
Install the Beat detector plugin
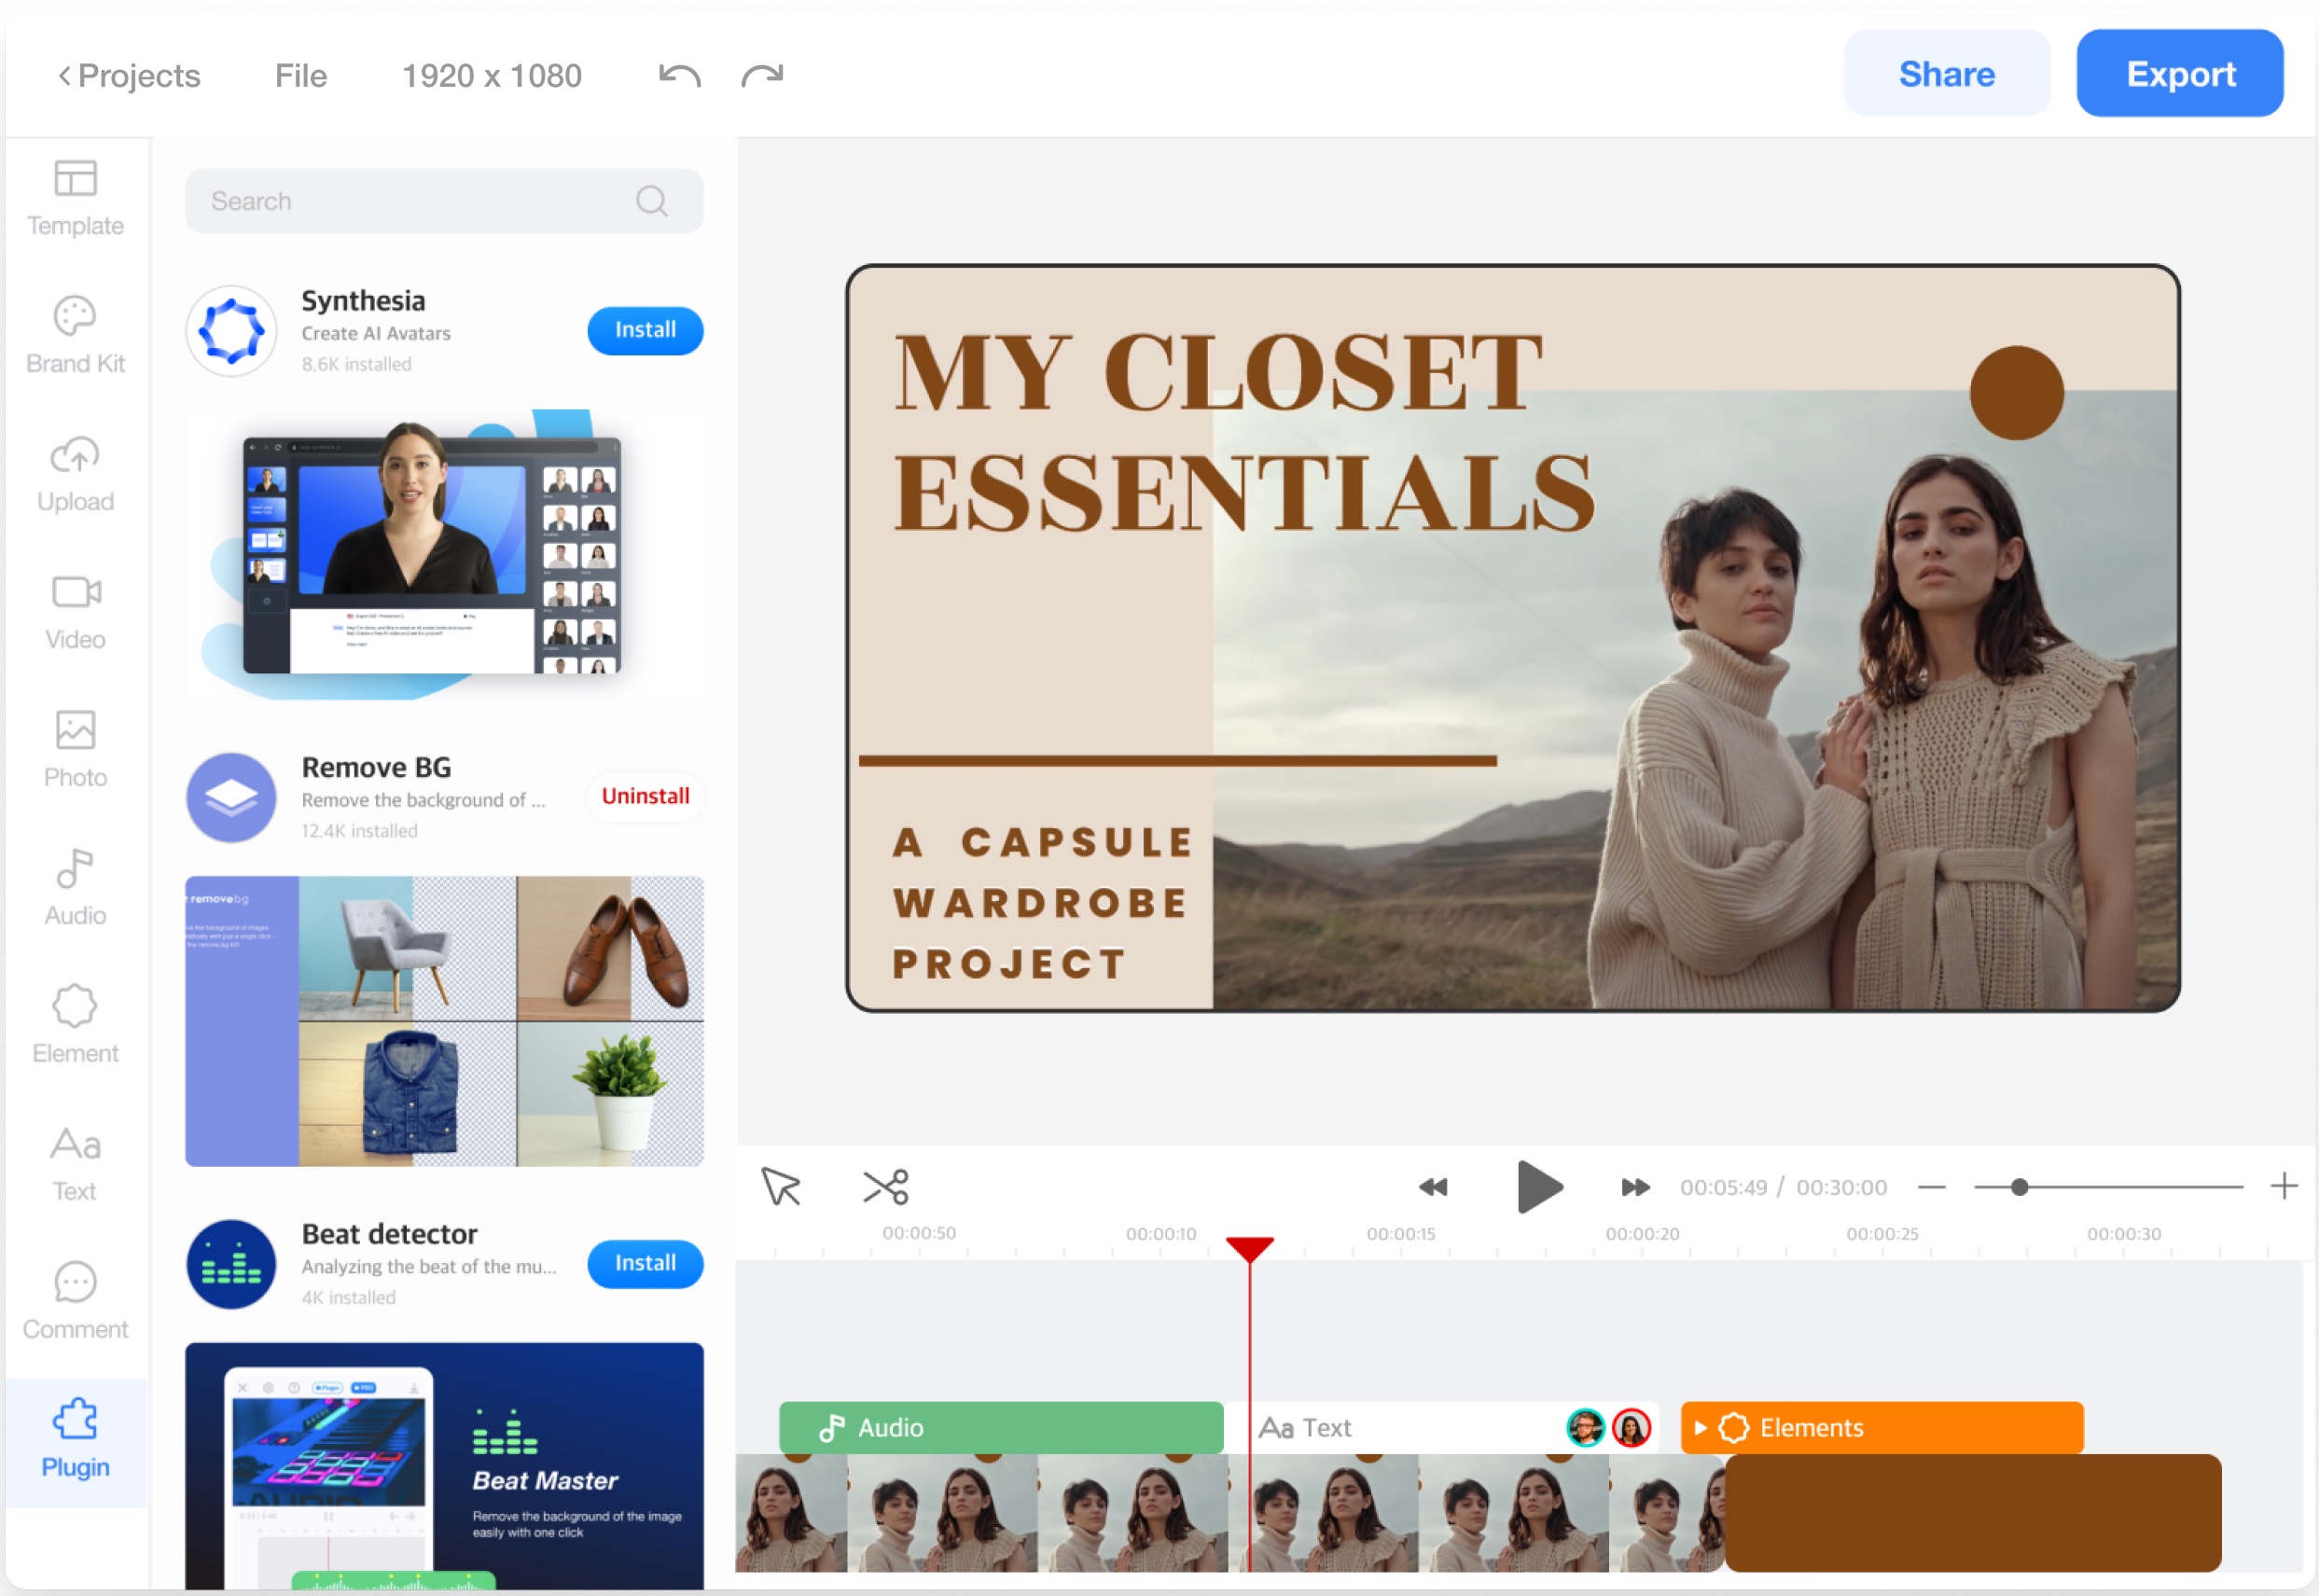coord(645,1263)
